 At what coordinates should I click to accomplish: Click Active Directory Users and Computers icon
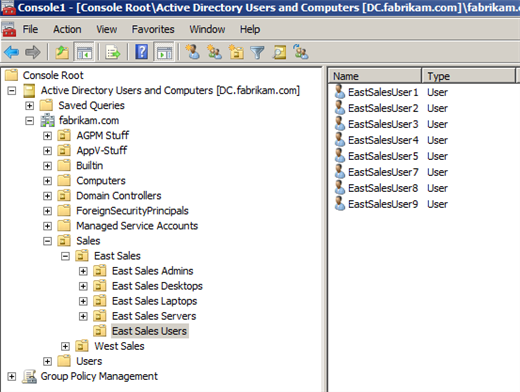[x=29, y=90]
